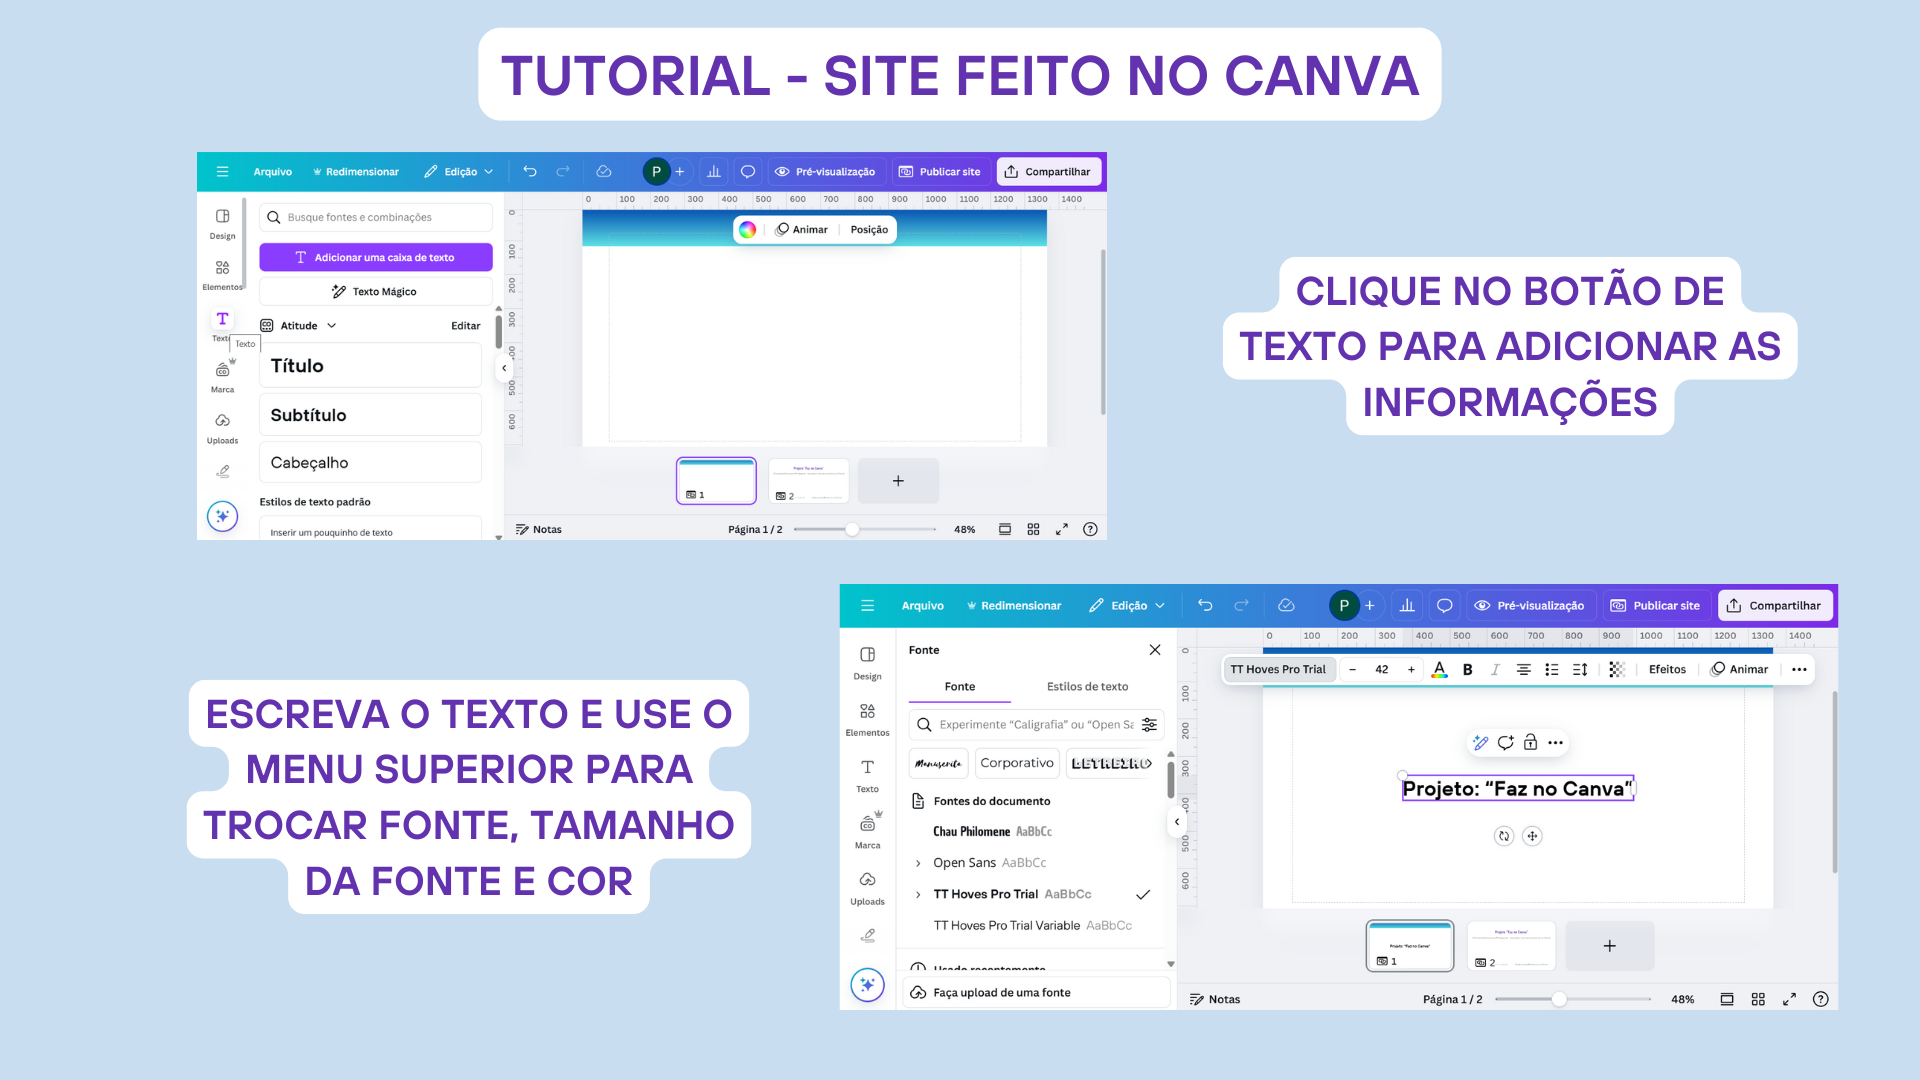Apply a bulleted list to the text
The width and height of the screenshot is (1920, 1080).
click(1553, 669)
